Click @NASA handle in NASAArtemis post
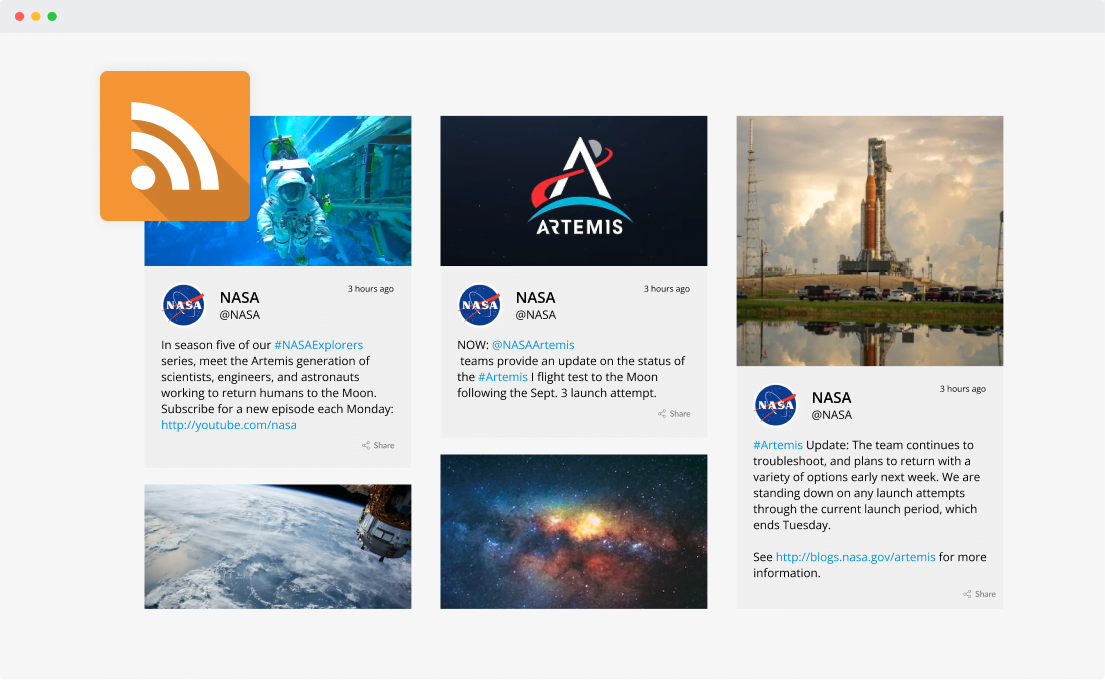The image size is (1105, 680). coord(536,315)
